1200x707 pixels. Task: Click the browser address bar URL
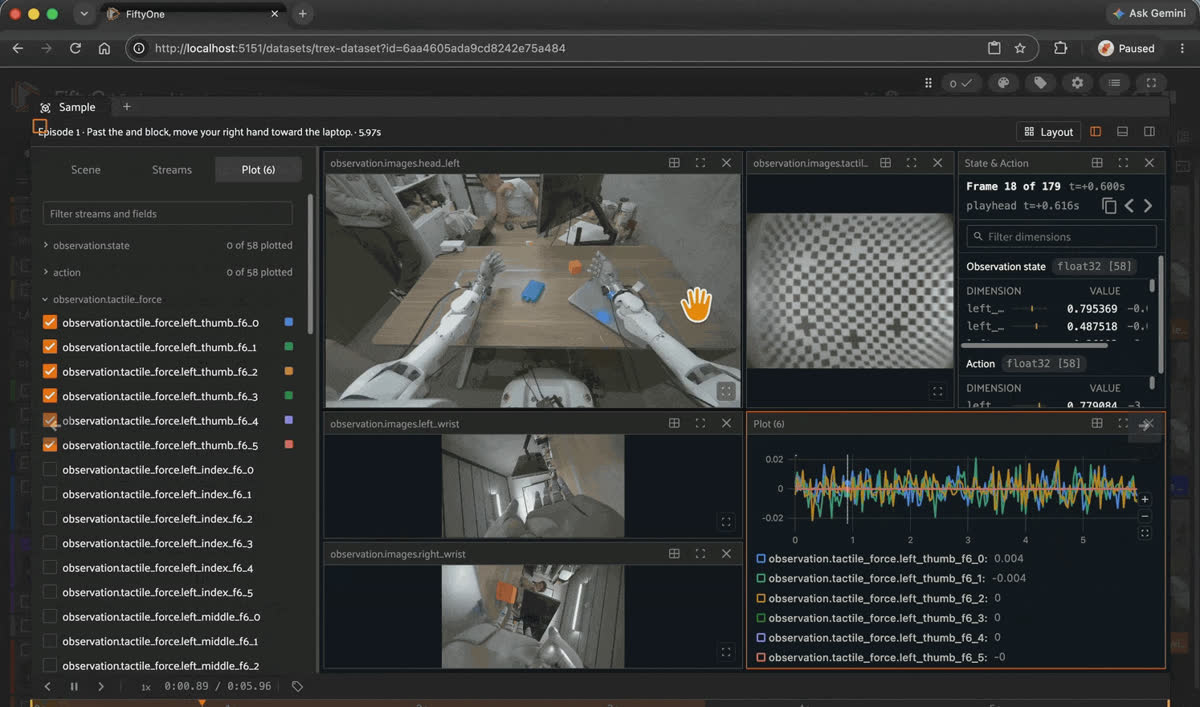pos(360,48)
